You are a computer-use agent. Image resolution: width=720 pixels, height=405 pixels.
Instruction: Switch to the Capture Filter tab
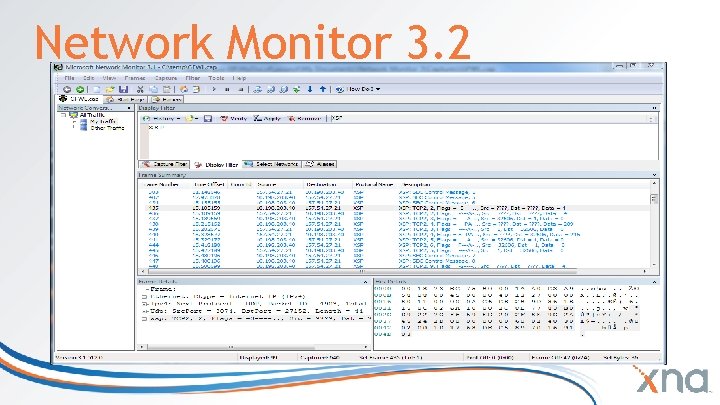(164, 164)
